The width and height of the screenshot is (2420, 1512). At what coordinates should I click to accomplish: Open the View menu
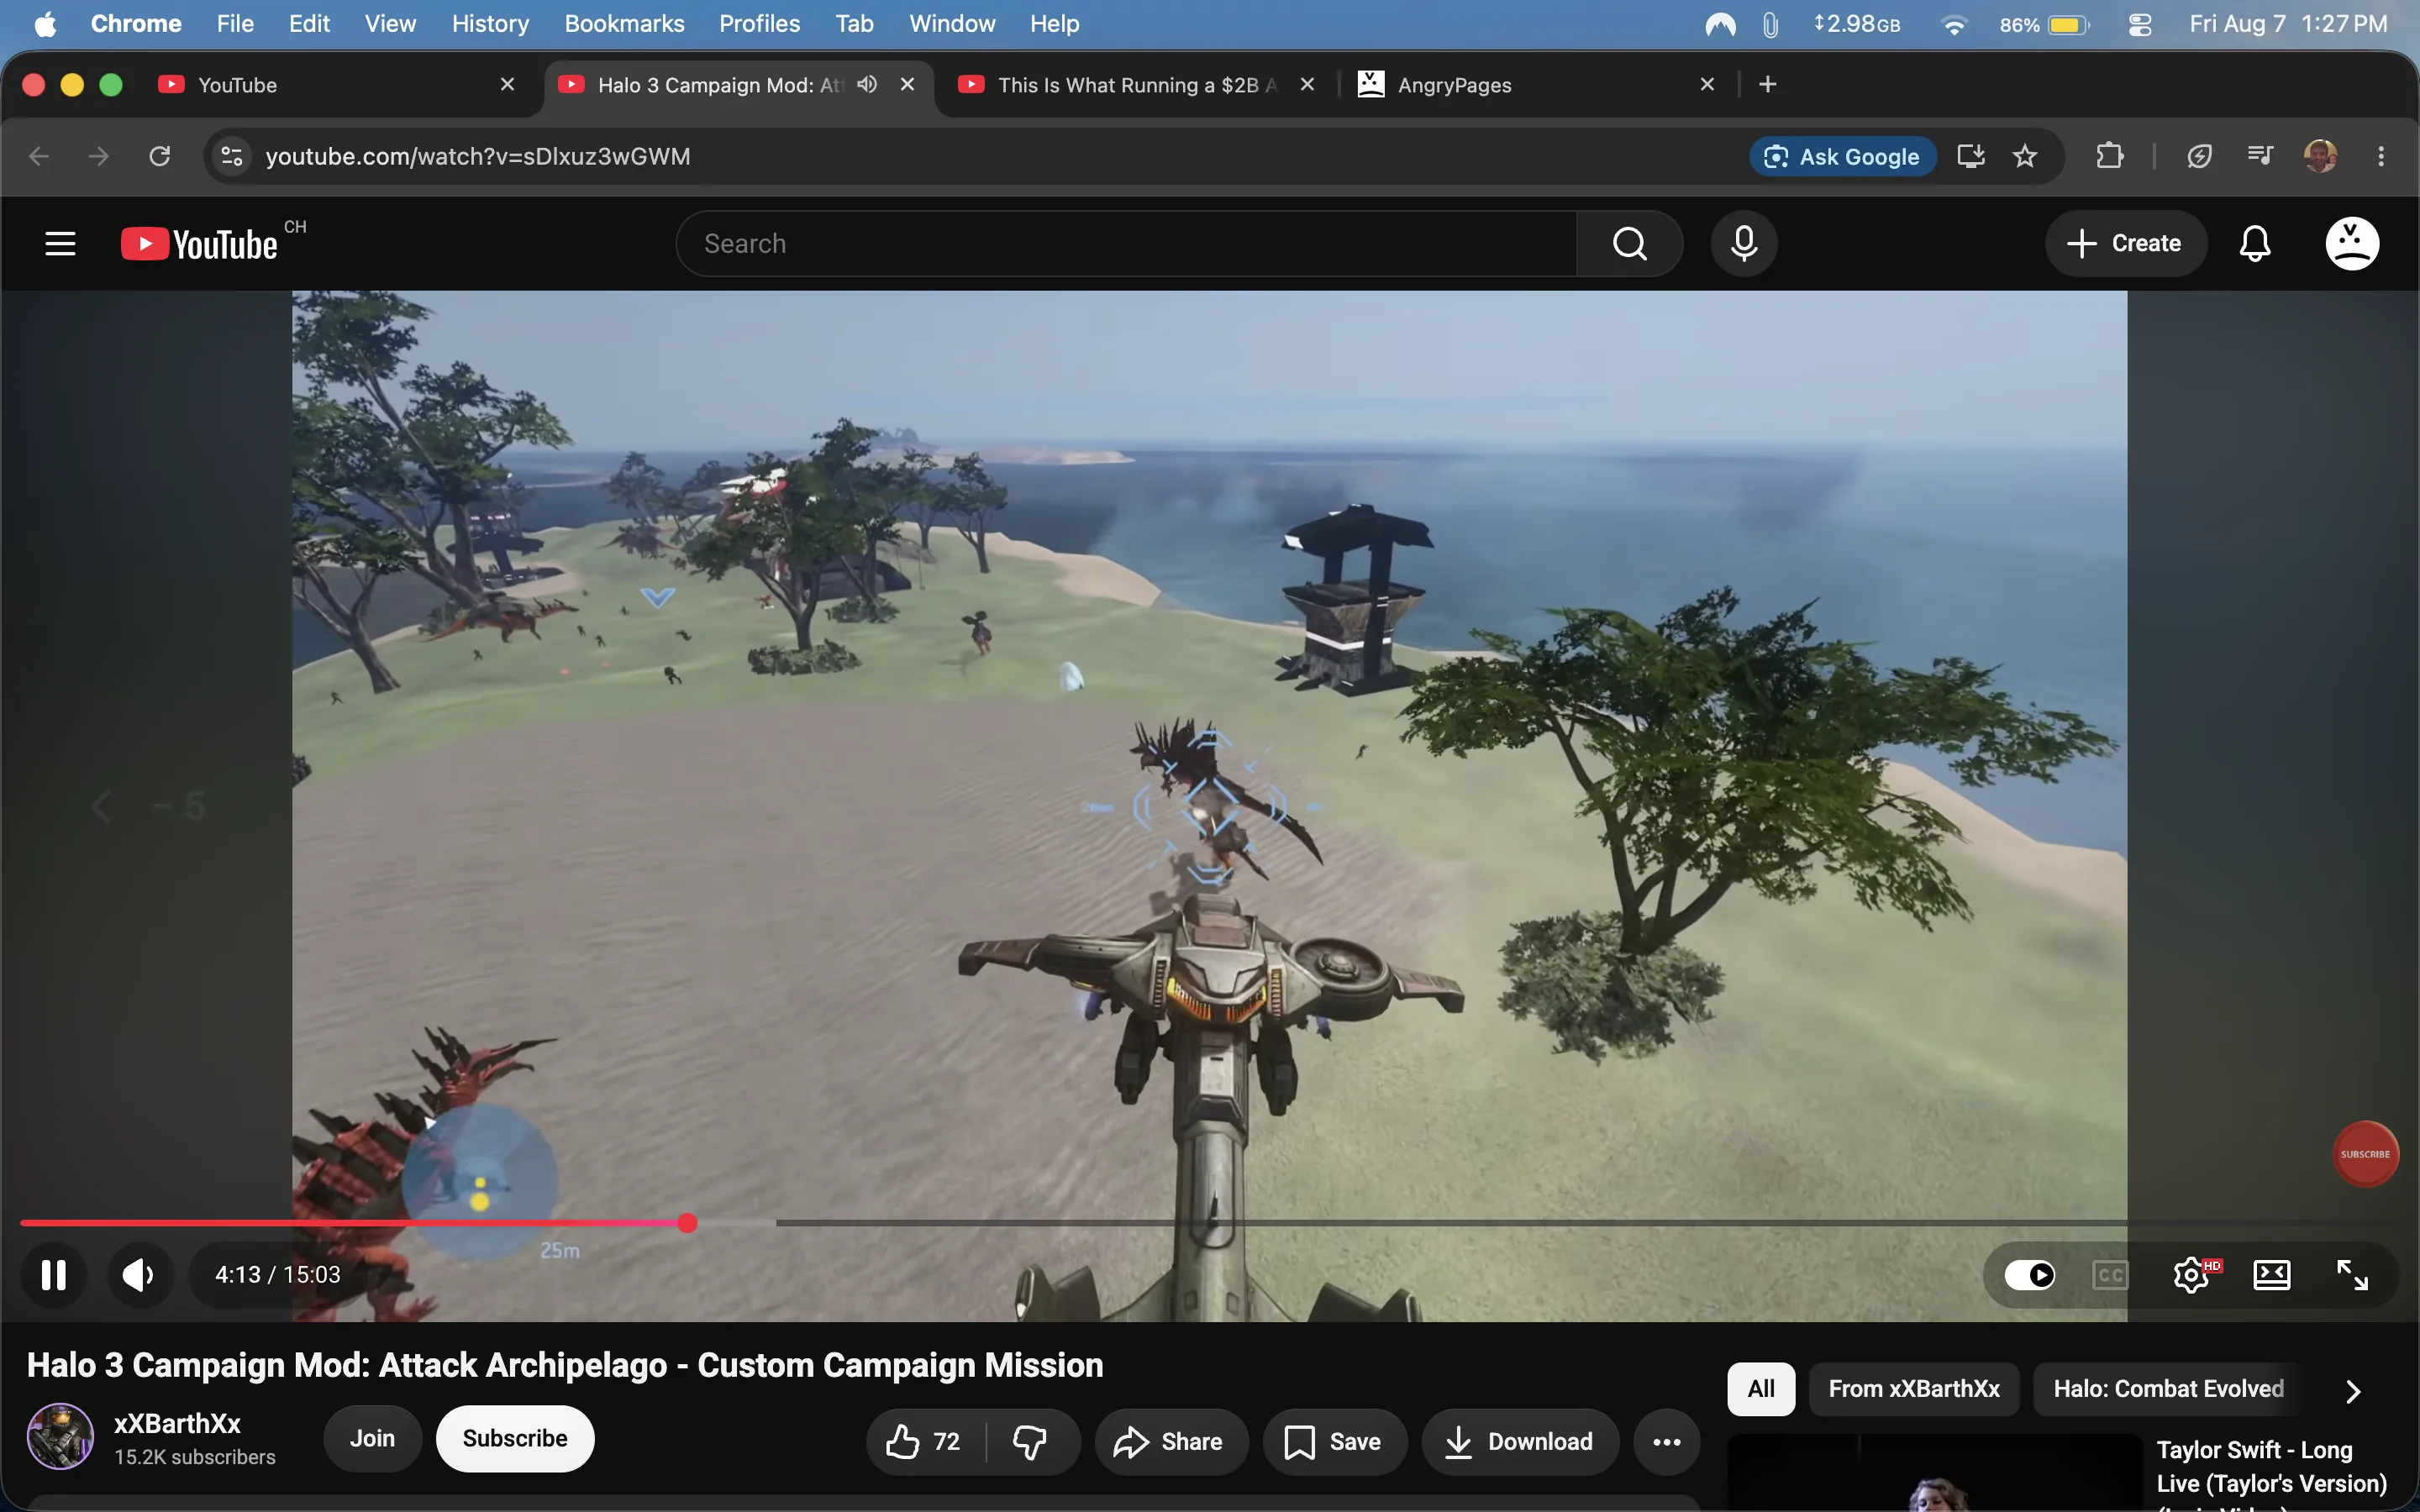[390, 24]
